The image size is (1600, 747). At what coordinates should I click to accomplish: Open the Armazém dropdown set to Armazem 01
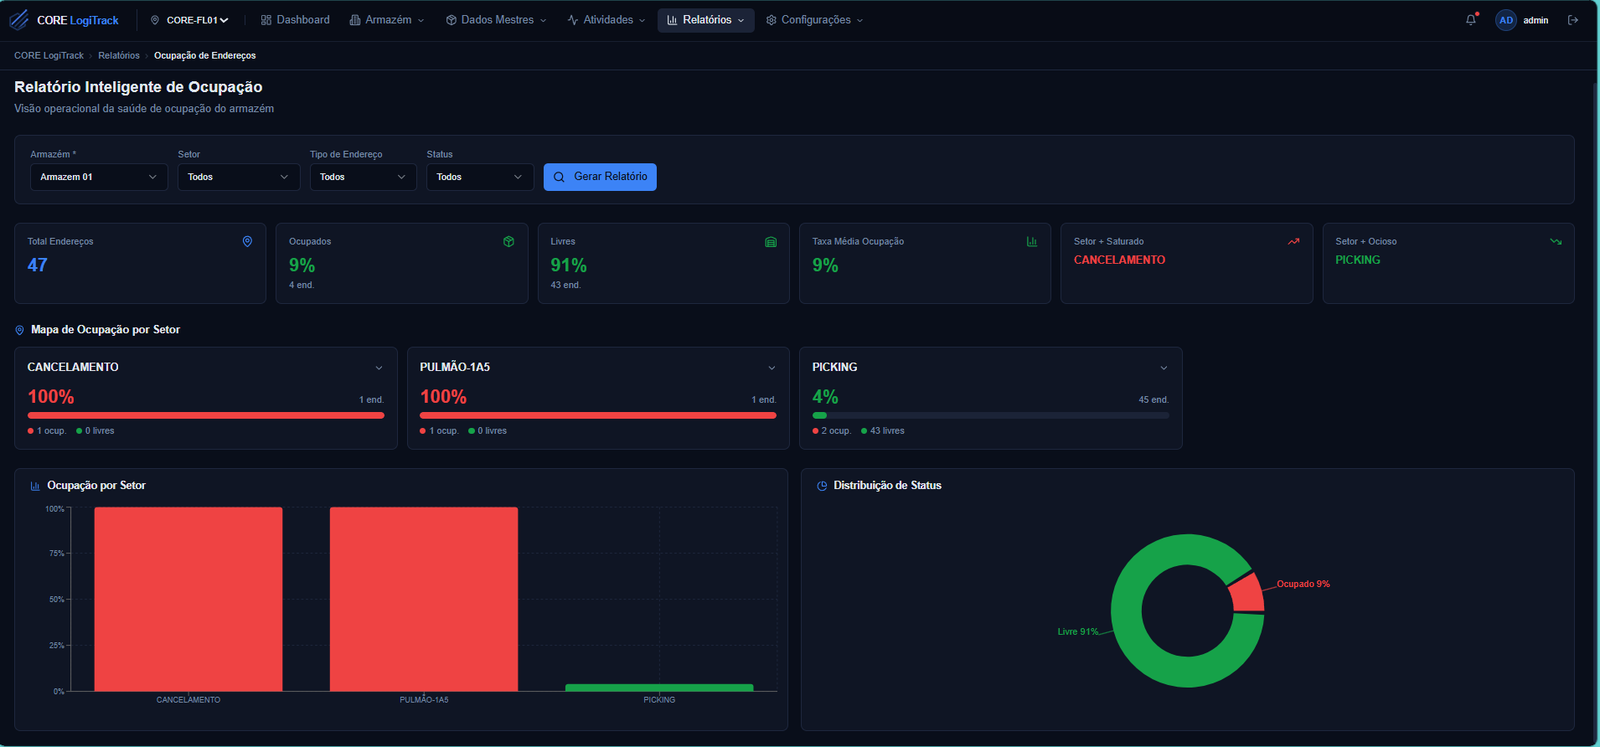pos(98,177)
